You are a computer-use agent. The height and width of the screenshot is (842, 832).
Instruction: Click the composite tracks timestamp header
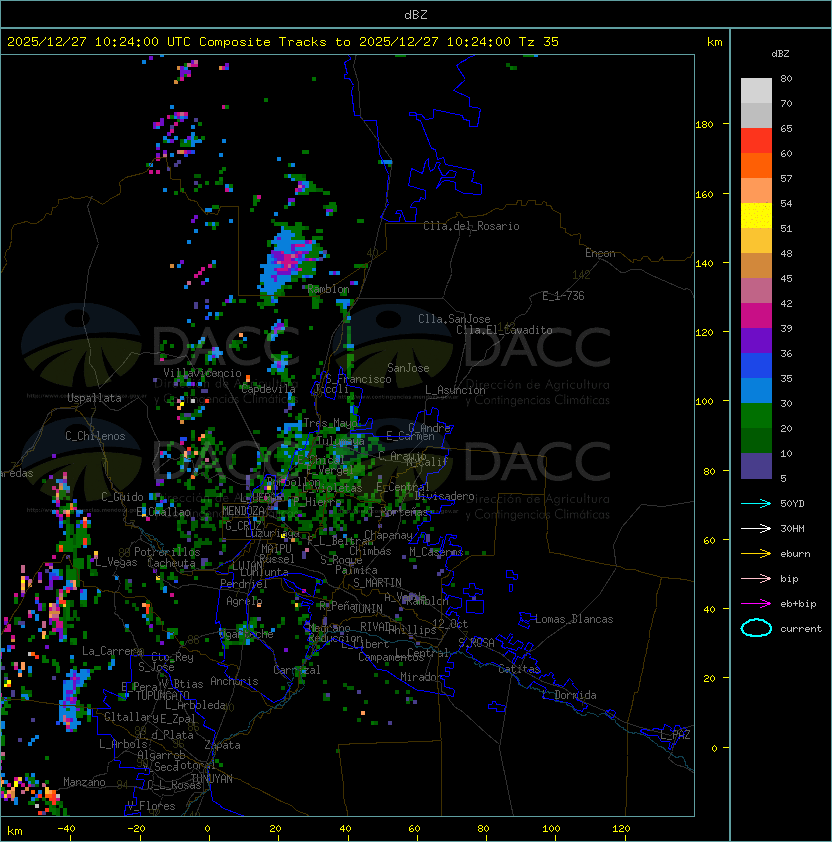click(x=283, y=42)
